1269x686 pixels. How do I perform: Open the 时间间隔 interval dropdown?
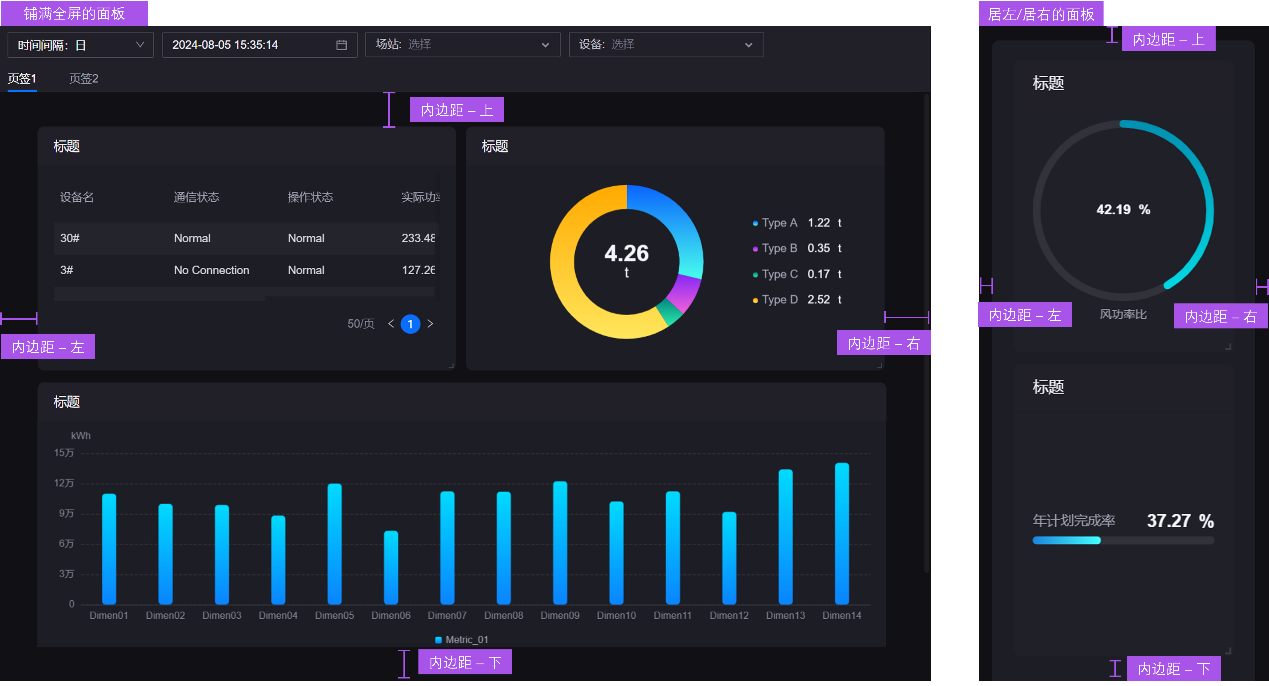tap(80, 45)
